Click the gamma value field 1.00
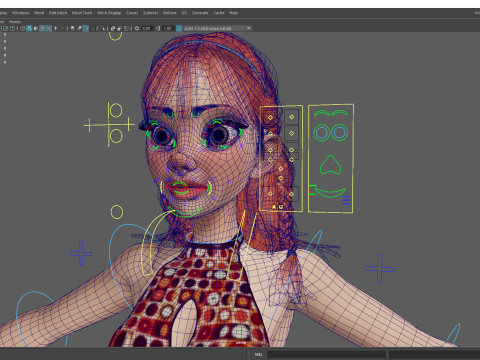 tap(168, 28)
